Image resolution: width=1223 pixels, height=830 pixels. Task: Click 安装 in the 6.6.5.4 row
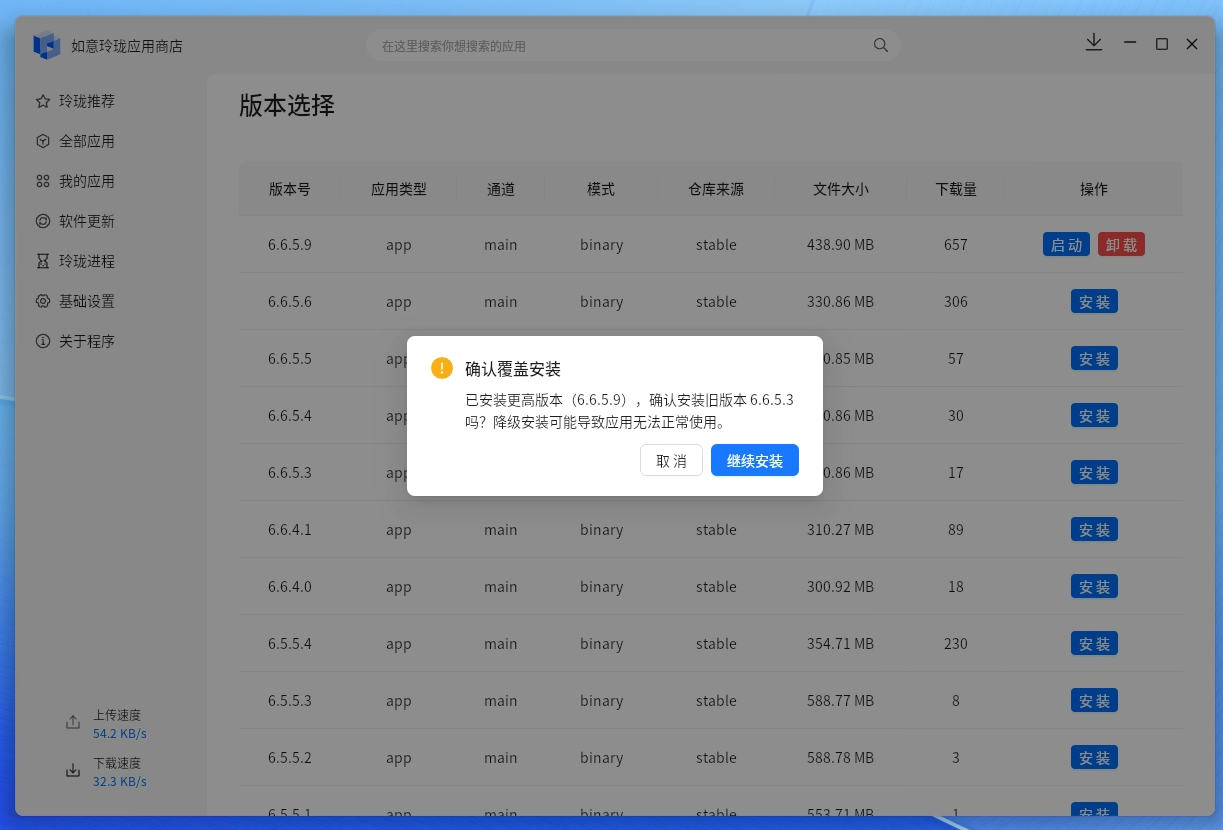tap(1094, 416)
